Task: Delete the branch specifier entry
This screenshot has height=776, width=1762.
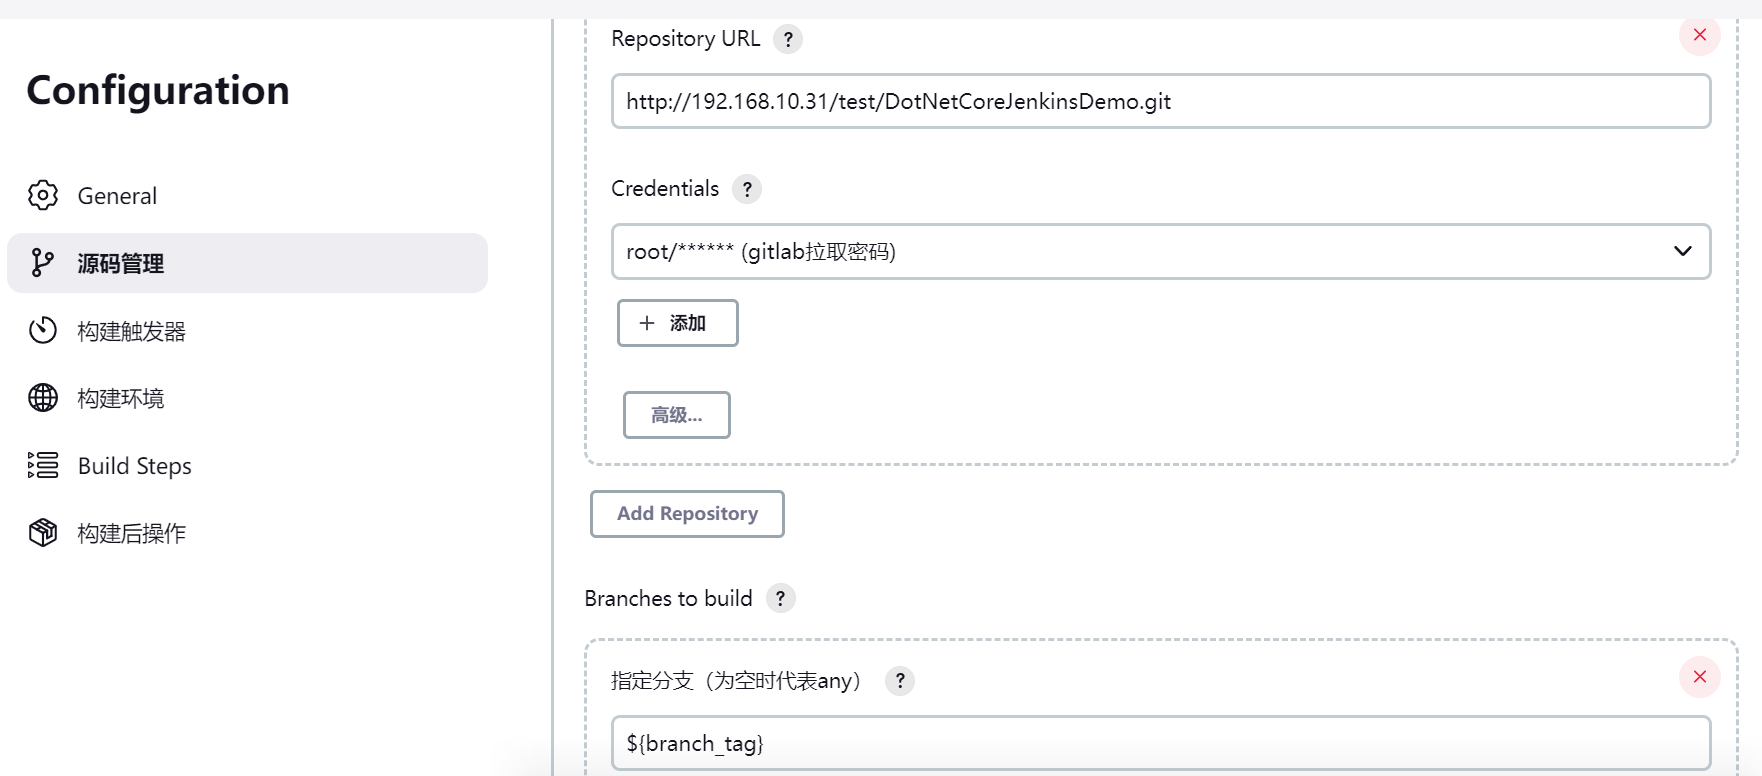Action: (x=1699, y=677)
